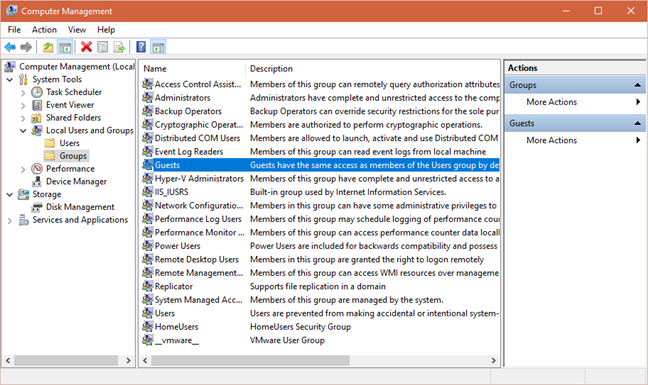The width and height of the screenshot is (648, 385).
Task: Click left arrow of list pane scrollbar
Action: click(145, 361)
